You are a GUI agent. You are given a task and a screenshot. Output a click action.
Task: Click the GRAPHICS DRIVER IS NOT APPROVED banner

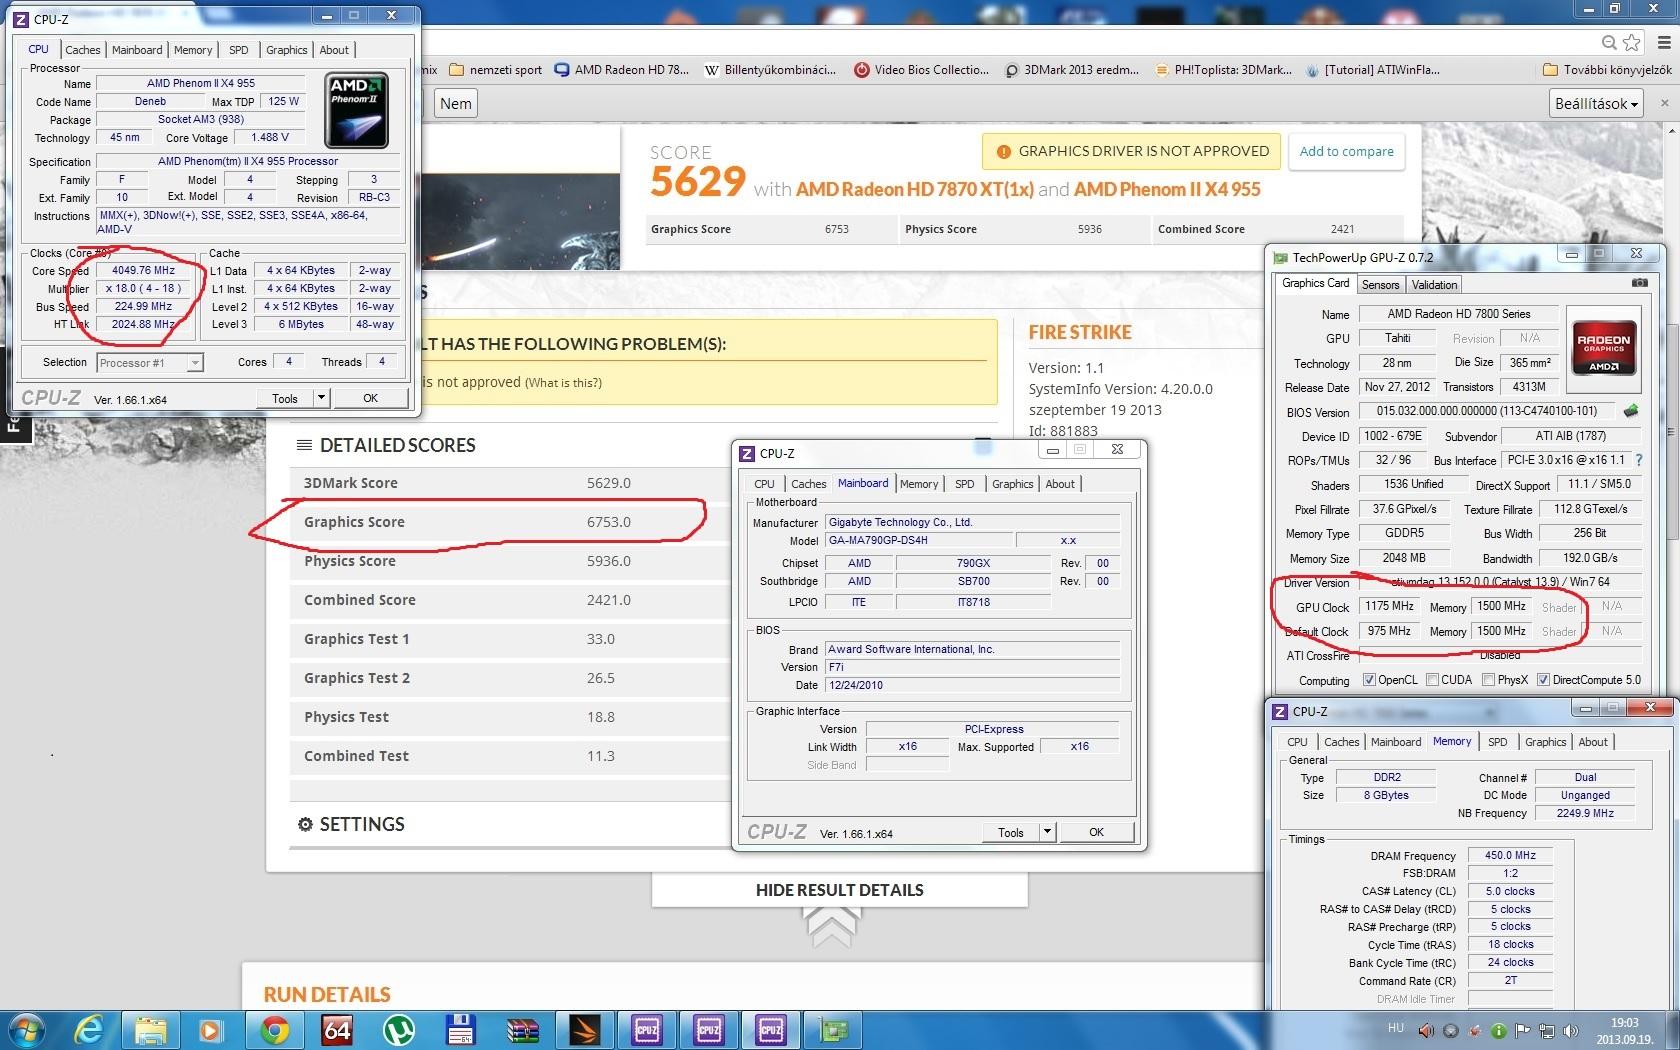click(1131, 152)
